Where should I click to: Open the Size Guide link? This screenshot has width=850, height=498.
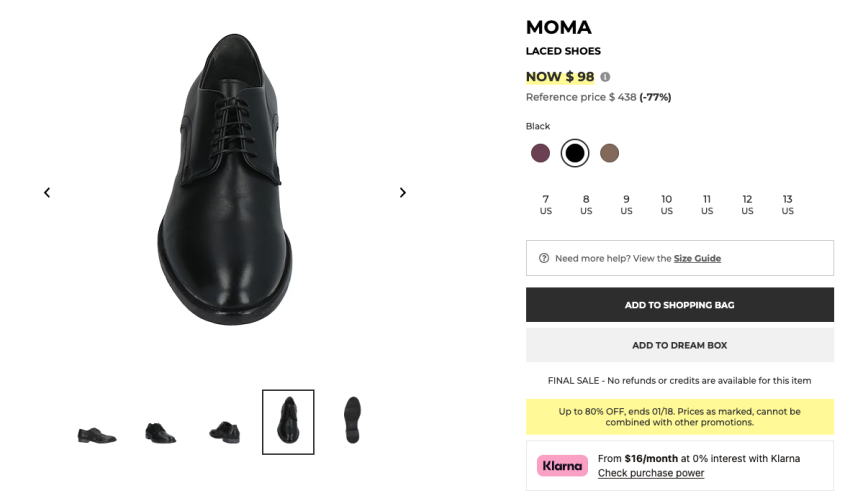coord(697,258)
